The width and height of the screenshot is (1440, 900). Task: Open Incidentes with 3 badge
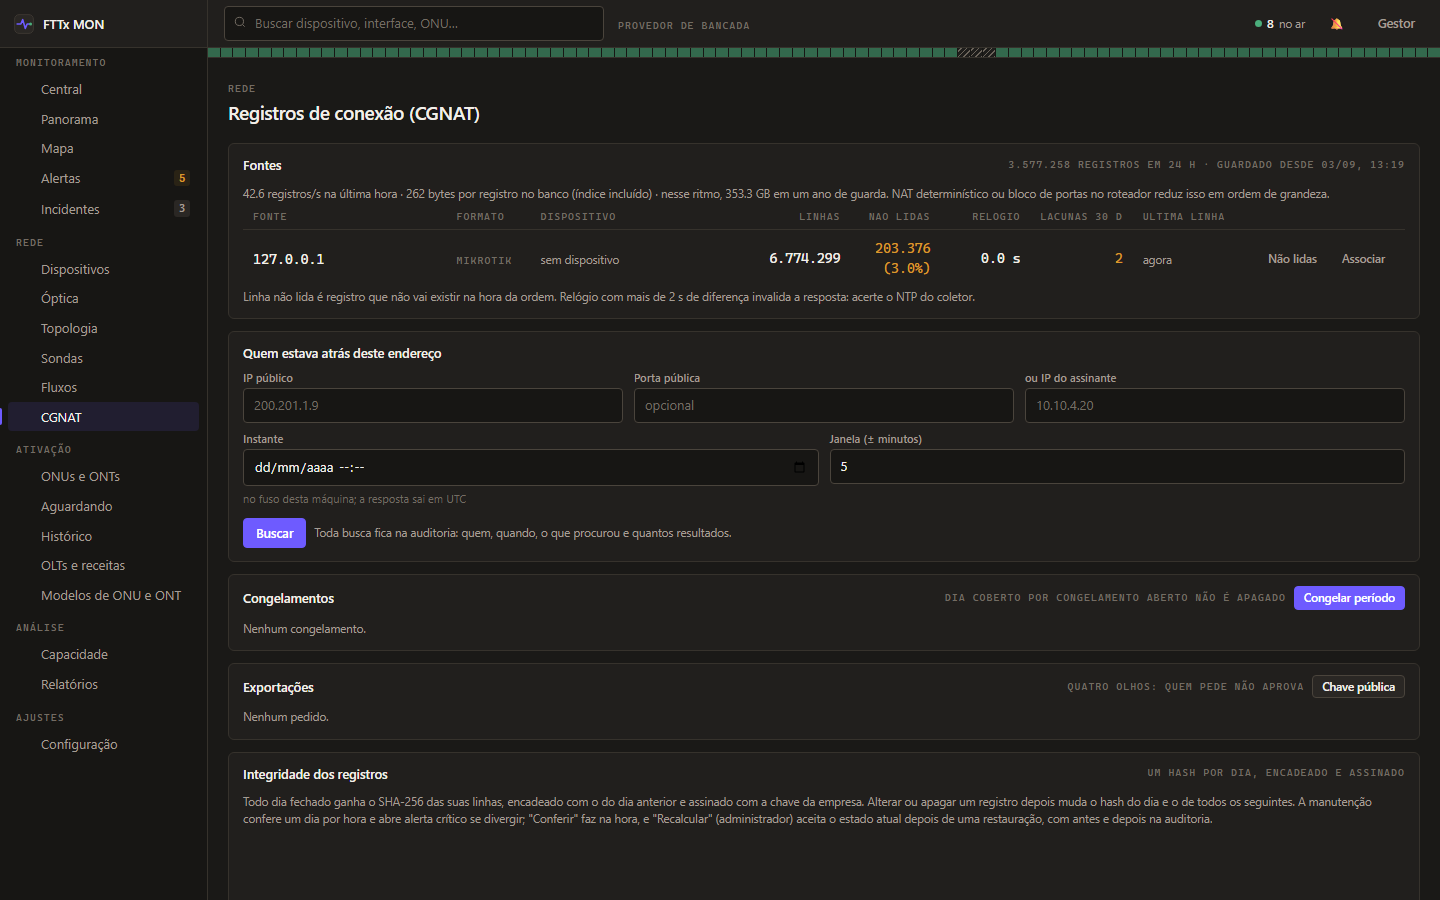(x=103, y=209)
